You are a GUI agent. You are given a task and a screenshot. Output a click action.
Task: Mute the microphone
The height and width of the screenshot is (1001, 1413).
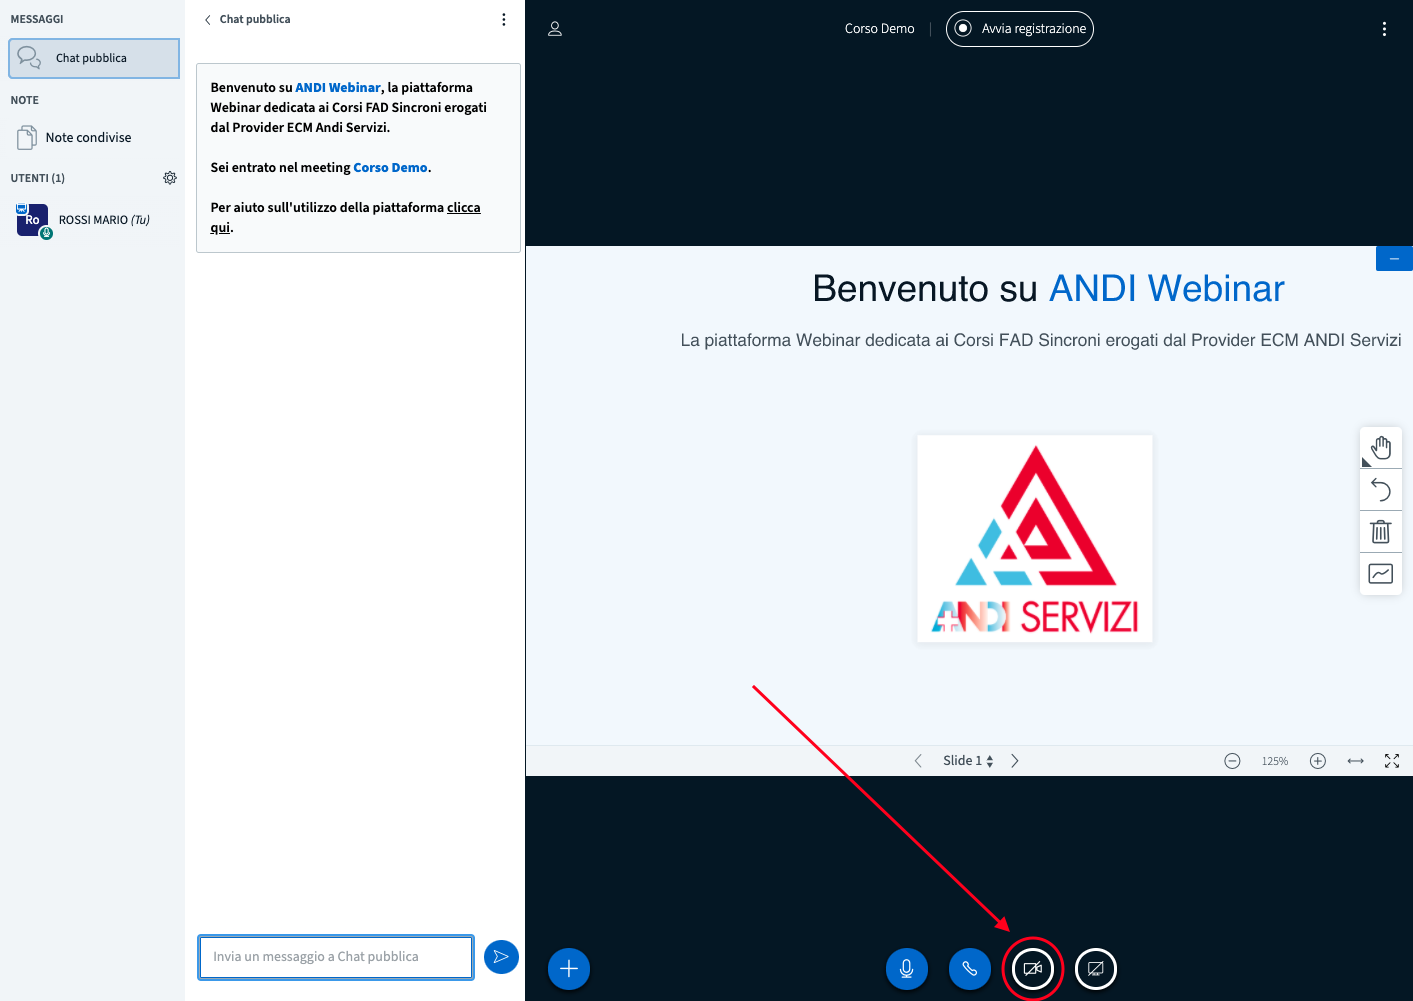(x=907, y=969)
